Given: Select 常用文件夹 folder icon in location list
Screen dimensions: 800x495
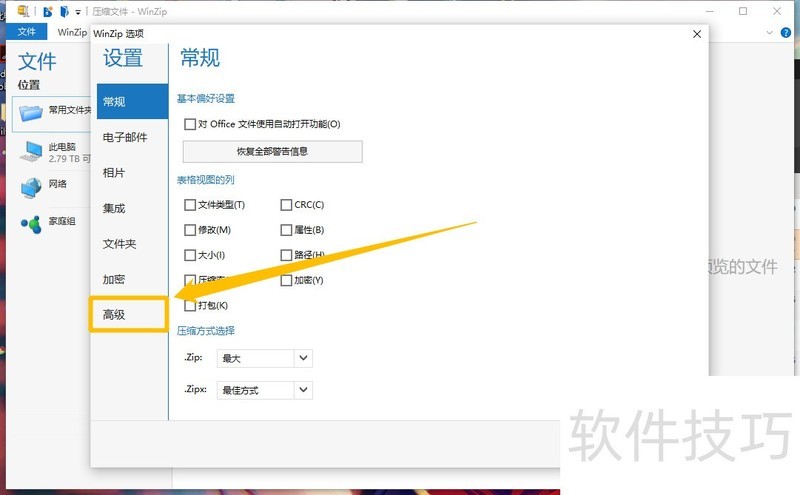Looking at the screenshot, I should 31,112.
